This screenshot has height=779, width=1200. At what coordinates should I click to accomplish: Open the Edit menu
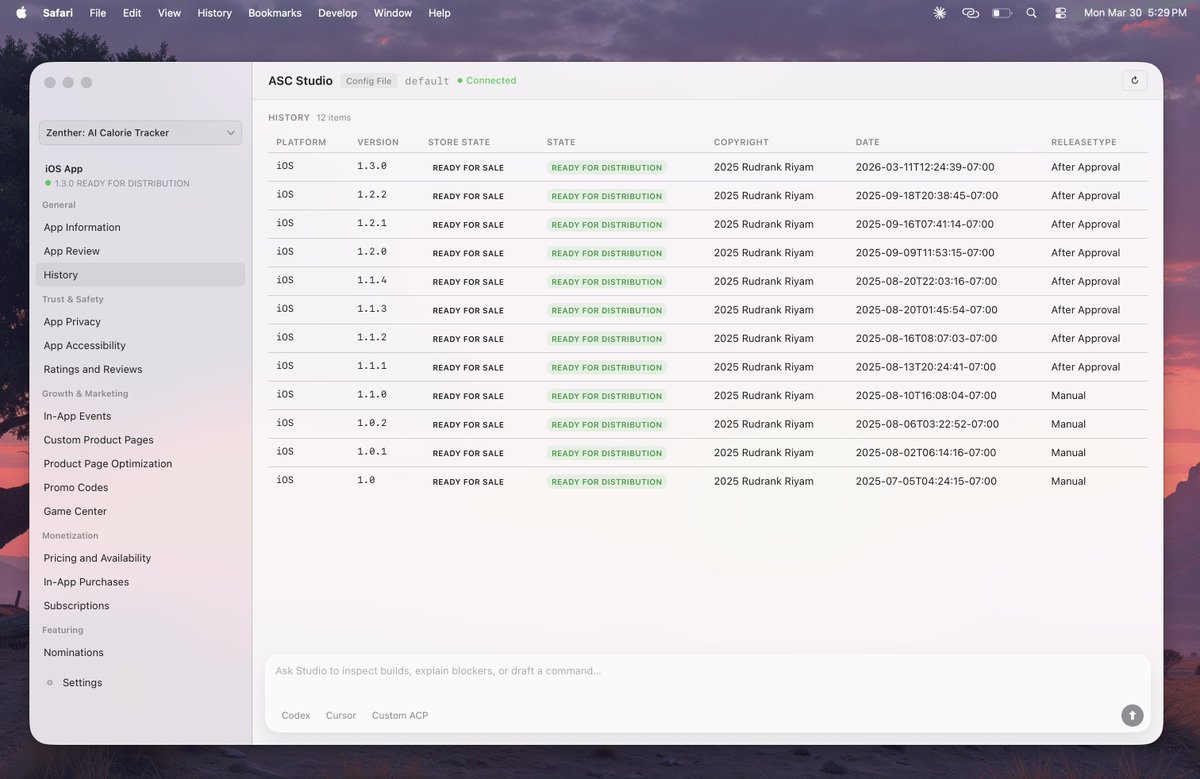point(132,13)
